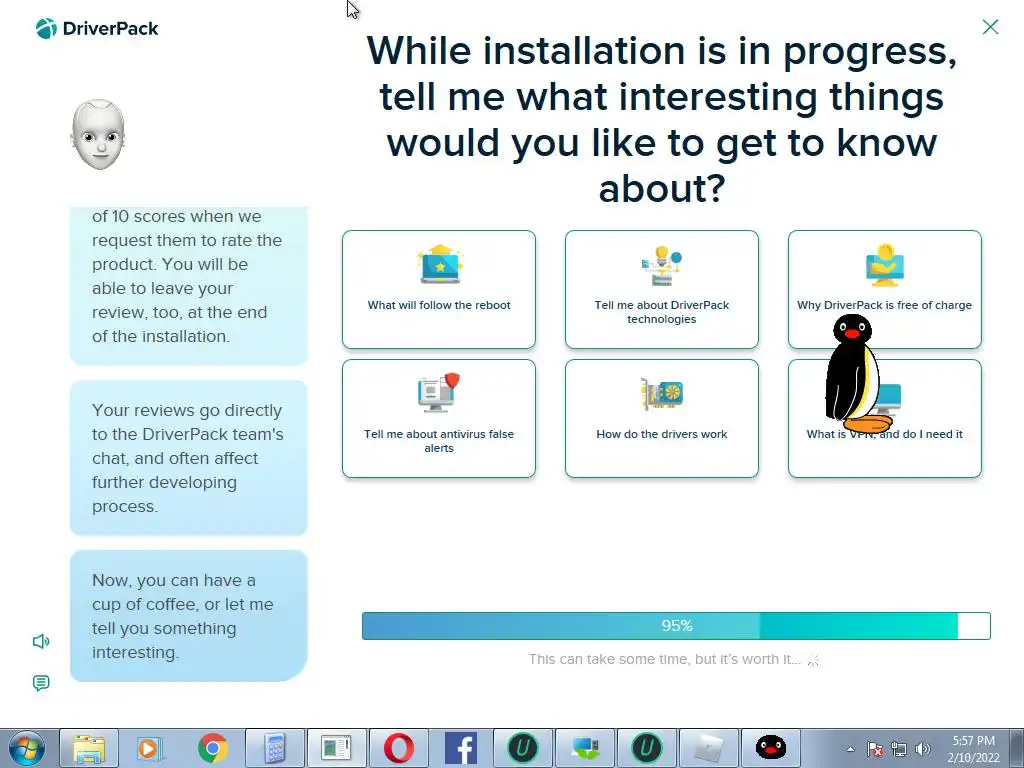The width and height of the screenshot is (1024, 768).
Task: Open 'What is VPN, and do I need it' card
Action: coord(884,419)
